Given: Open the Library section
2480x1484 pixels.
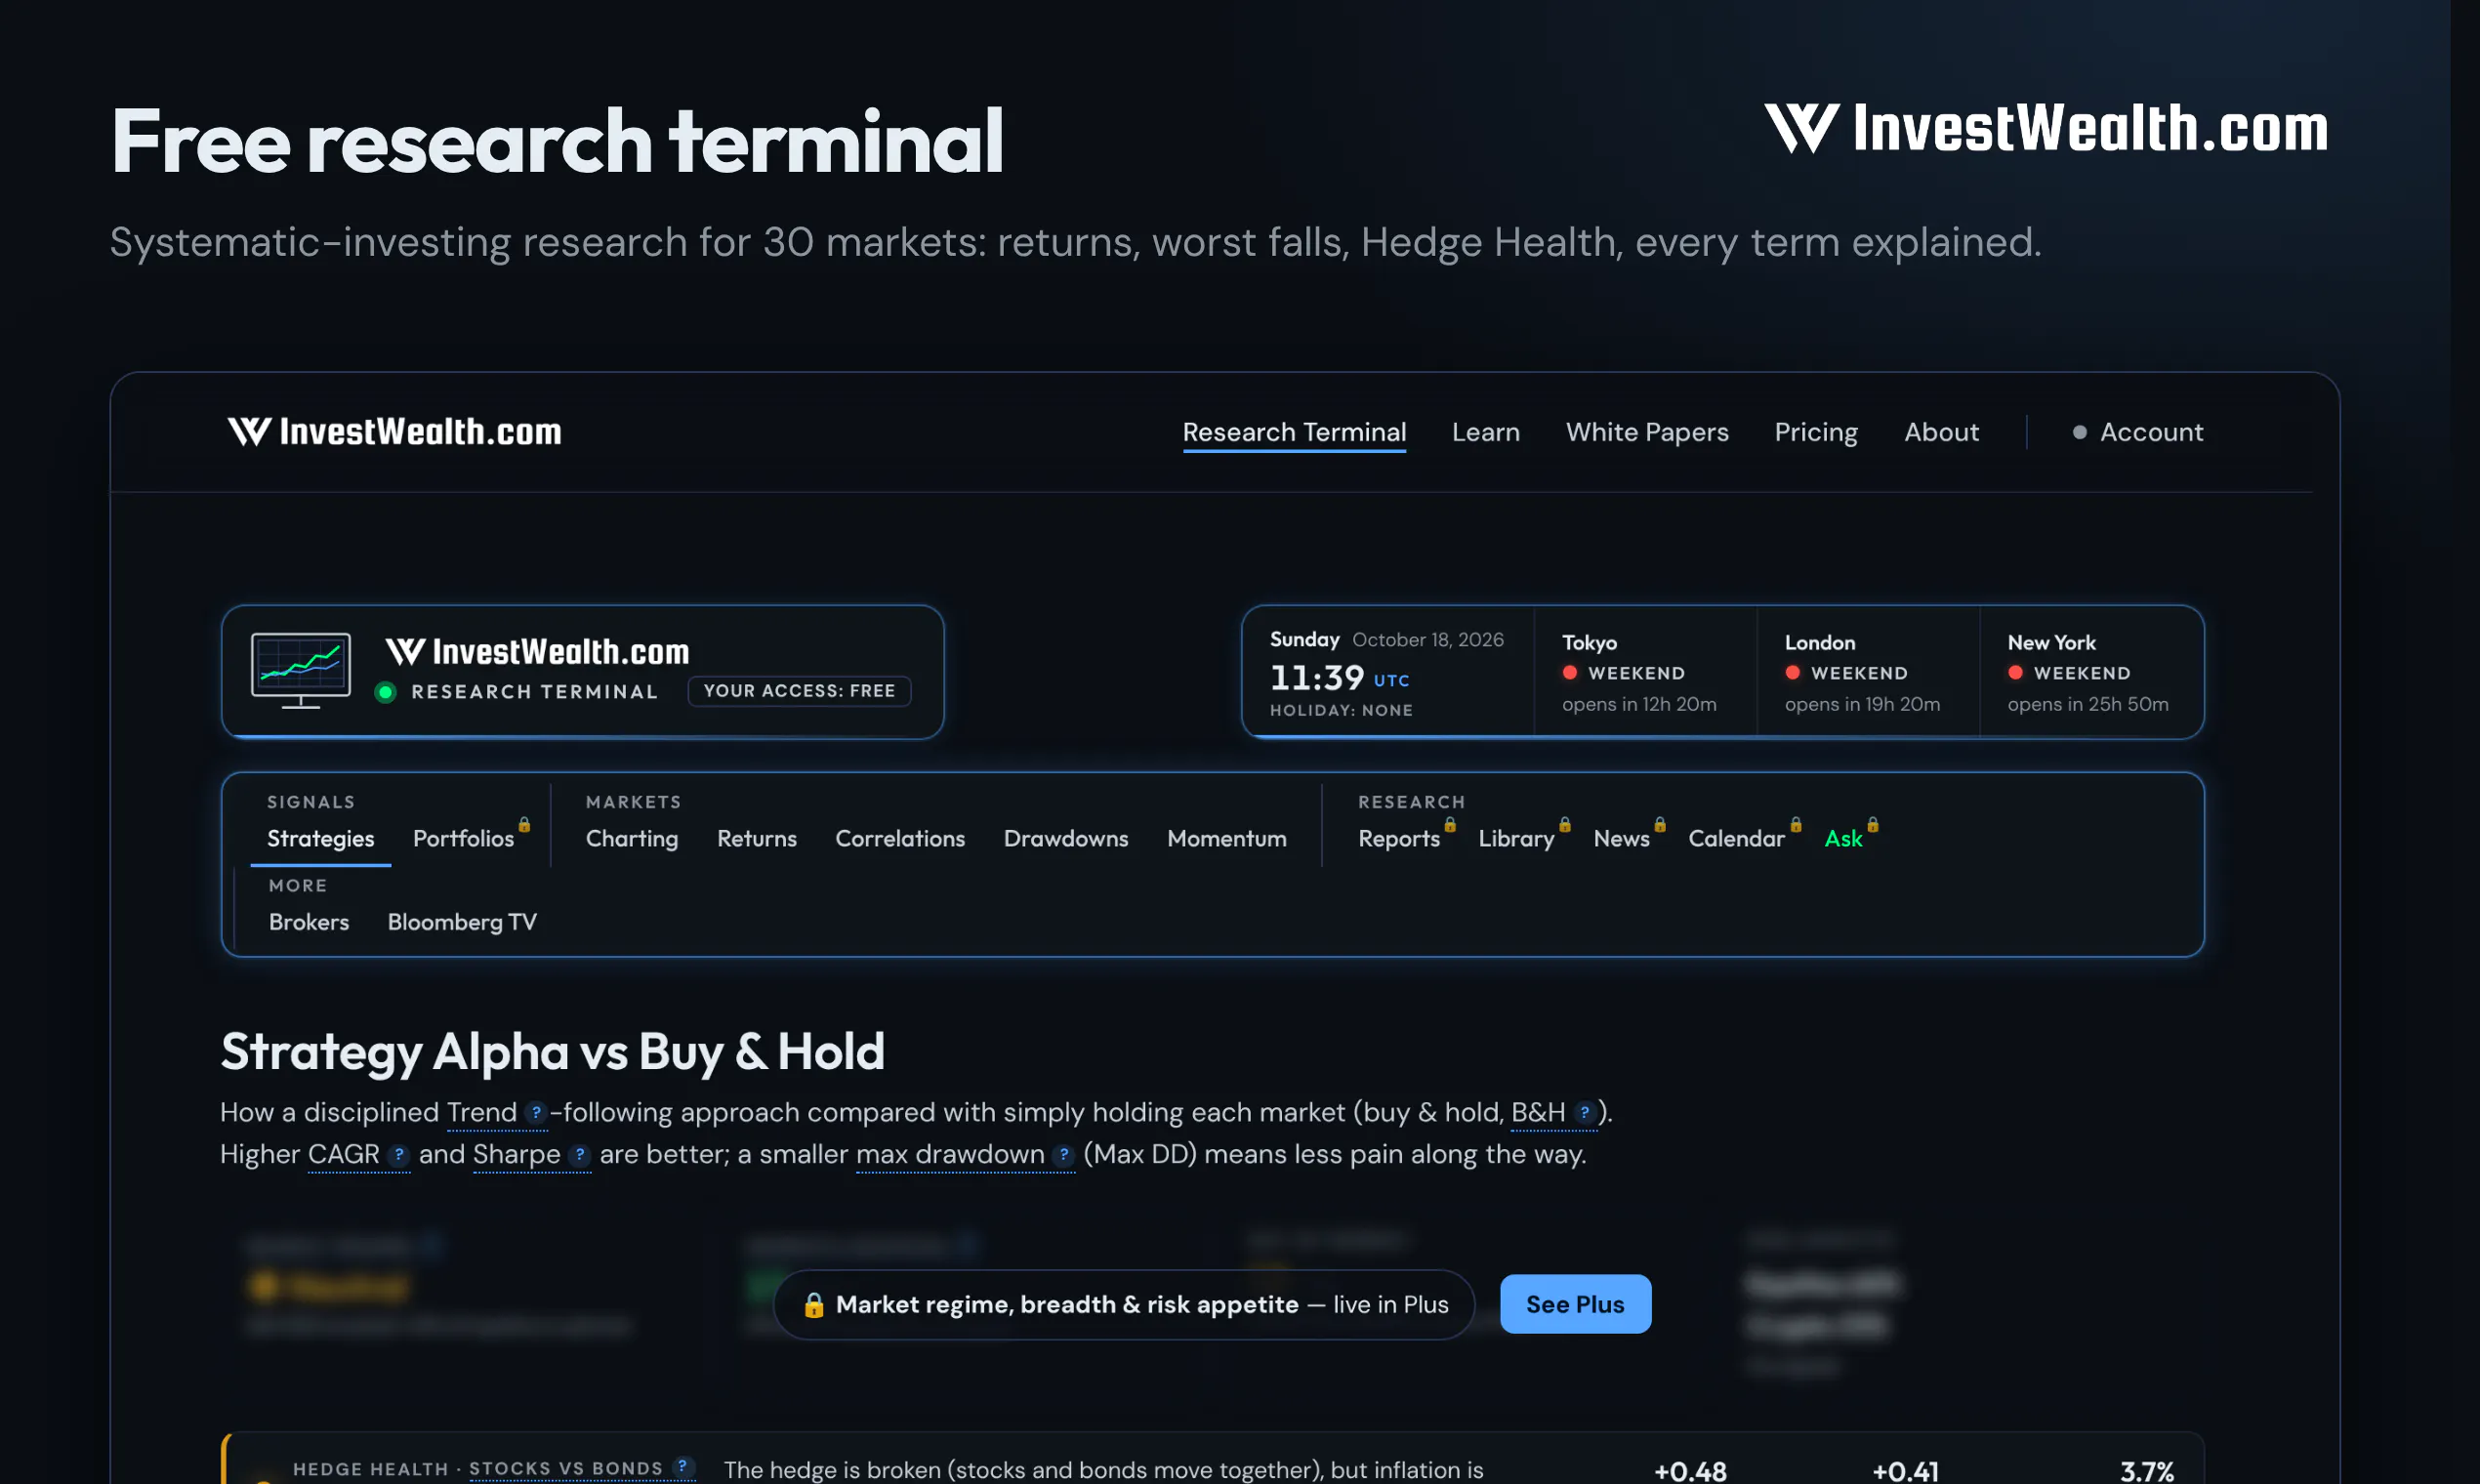Looking at the screenshot, I should coord(1516,839).
